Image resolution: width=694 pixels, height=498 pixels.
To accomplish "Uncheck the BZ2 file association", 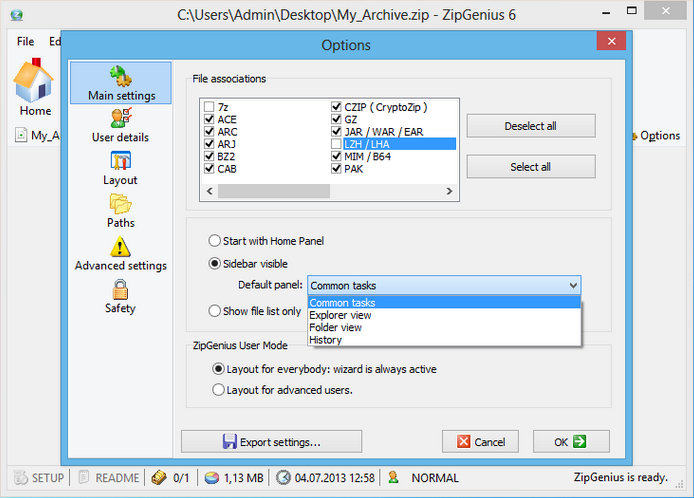I will (x=209, y=156).
